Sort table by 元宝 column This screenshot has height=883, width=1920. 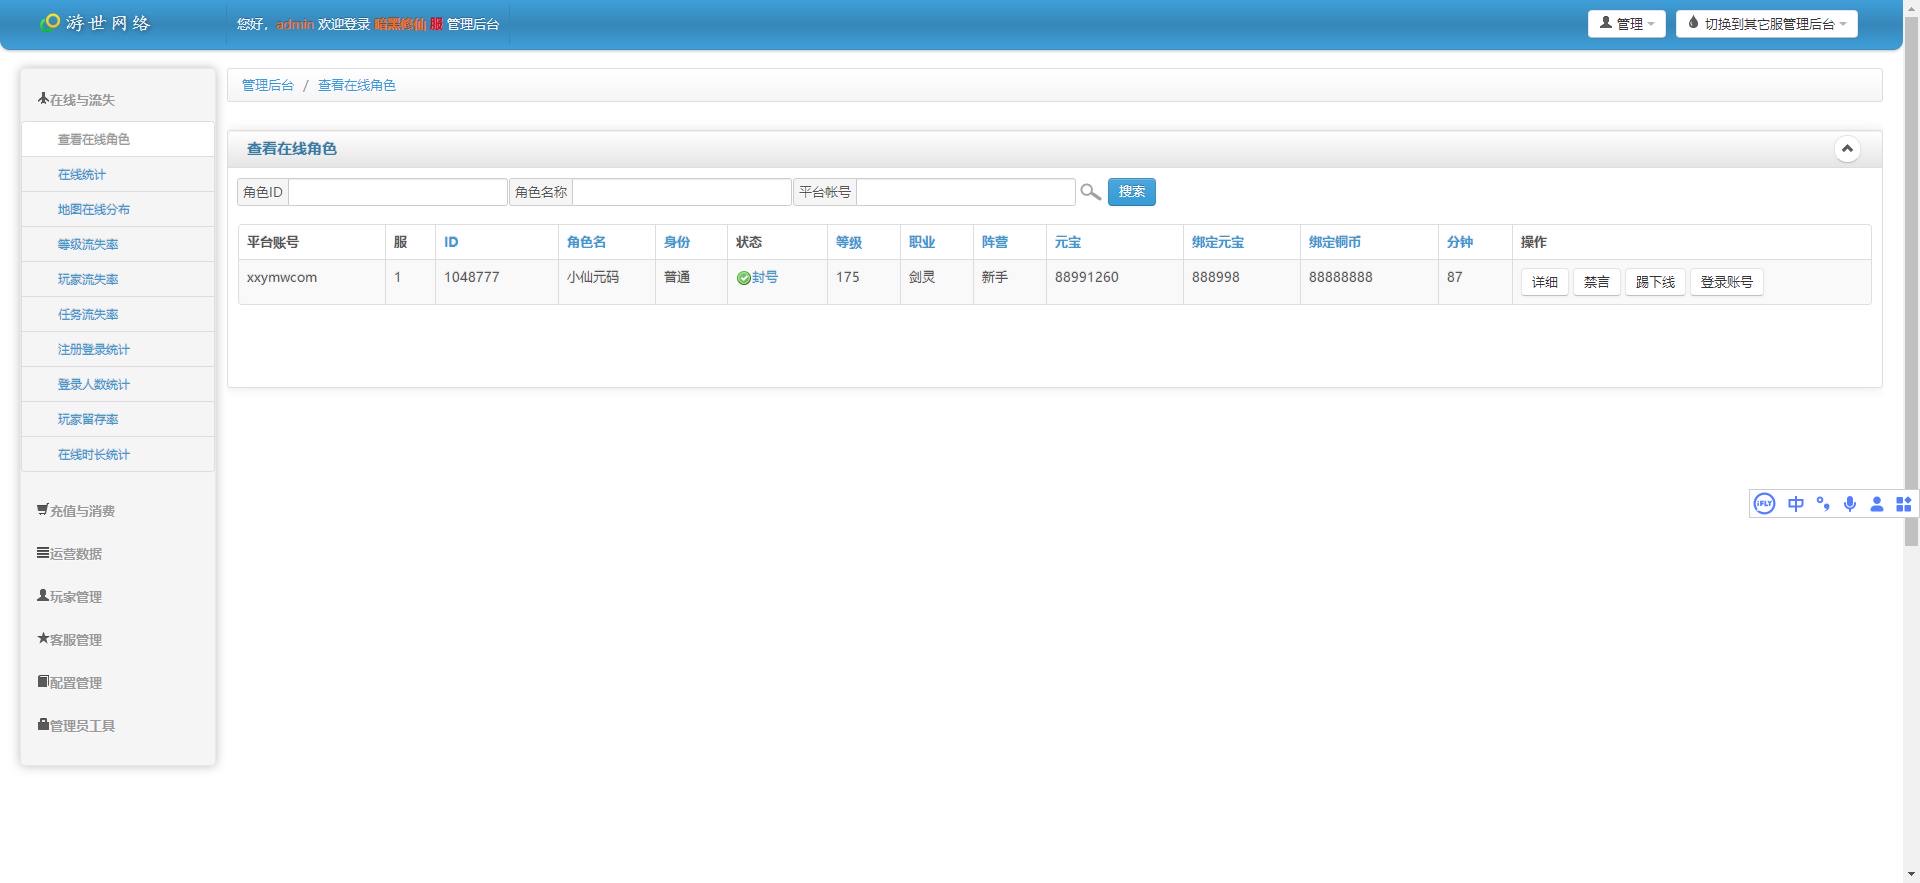point(1068,242)
